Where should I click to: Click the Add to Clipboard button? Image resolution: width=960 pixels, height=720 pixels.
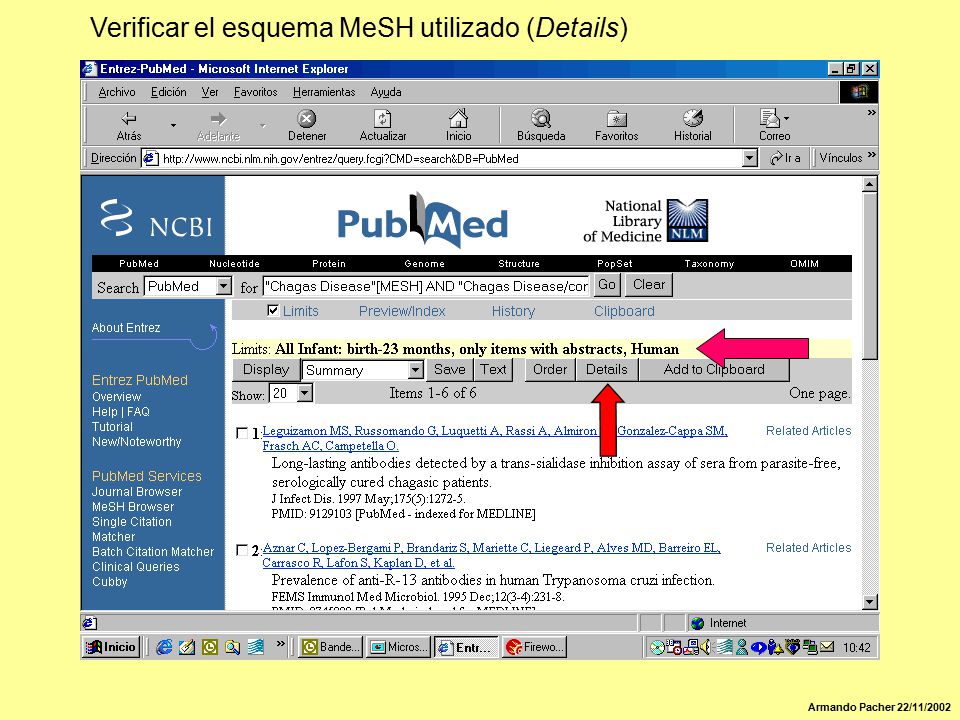(714, 369)
